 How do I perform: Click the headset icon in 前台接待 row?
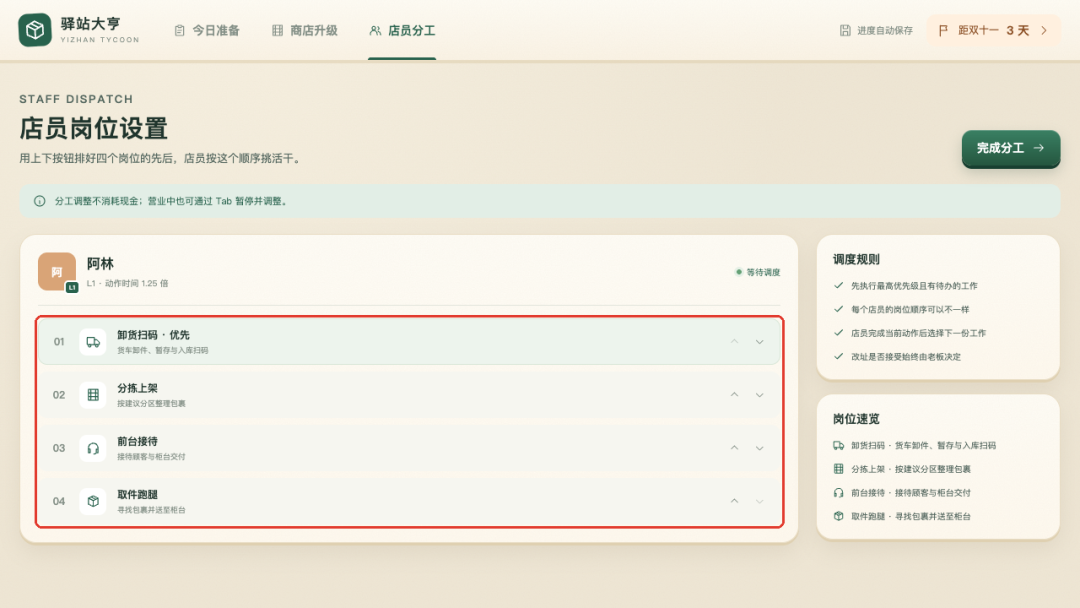click(x=93, y=448)
